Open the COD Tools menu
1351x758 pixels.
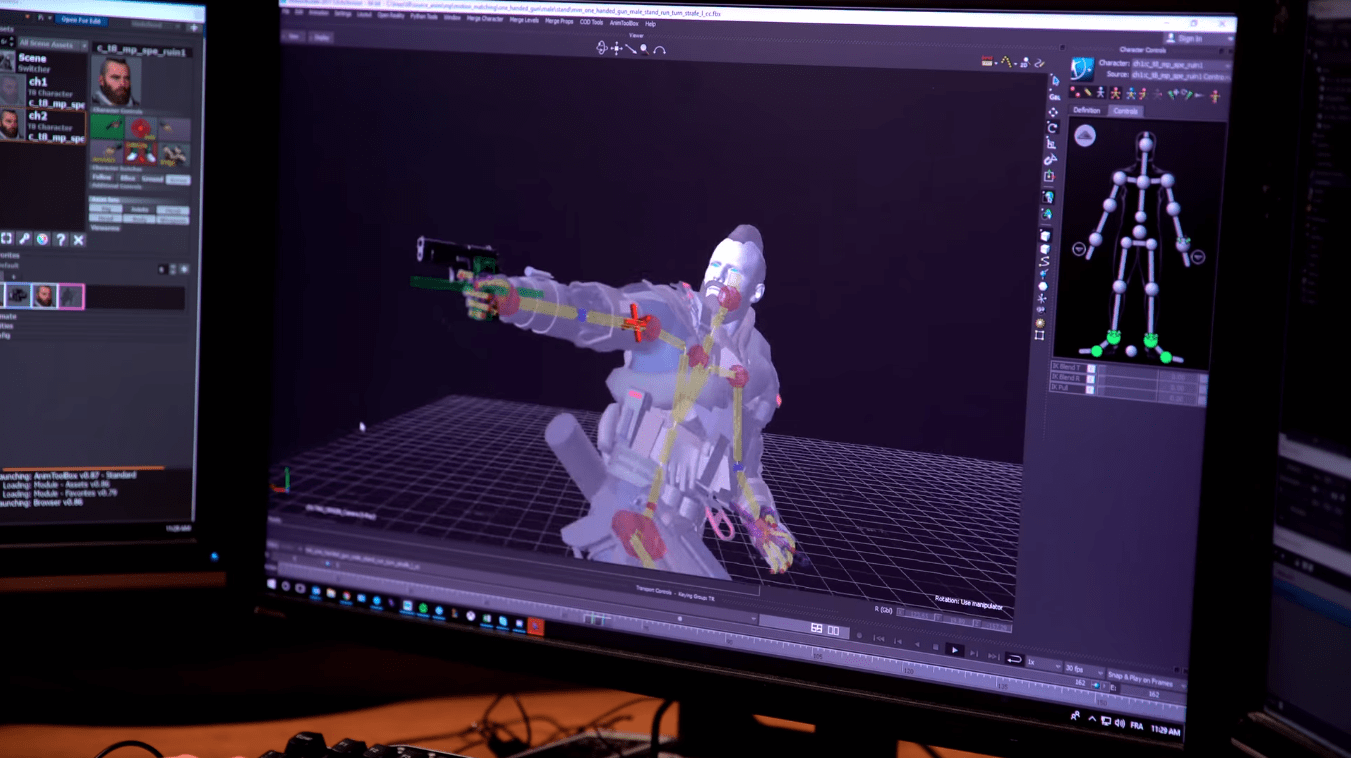[x=591, y=22]
